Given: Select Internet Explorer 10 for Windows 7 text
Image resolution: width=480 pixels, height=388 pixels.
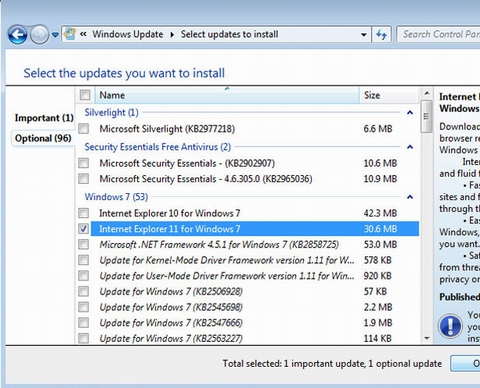Looking at the screenshot, I should click(x=169, y=213).
